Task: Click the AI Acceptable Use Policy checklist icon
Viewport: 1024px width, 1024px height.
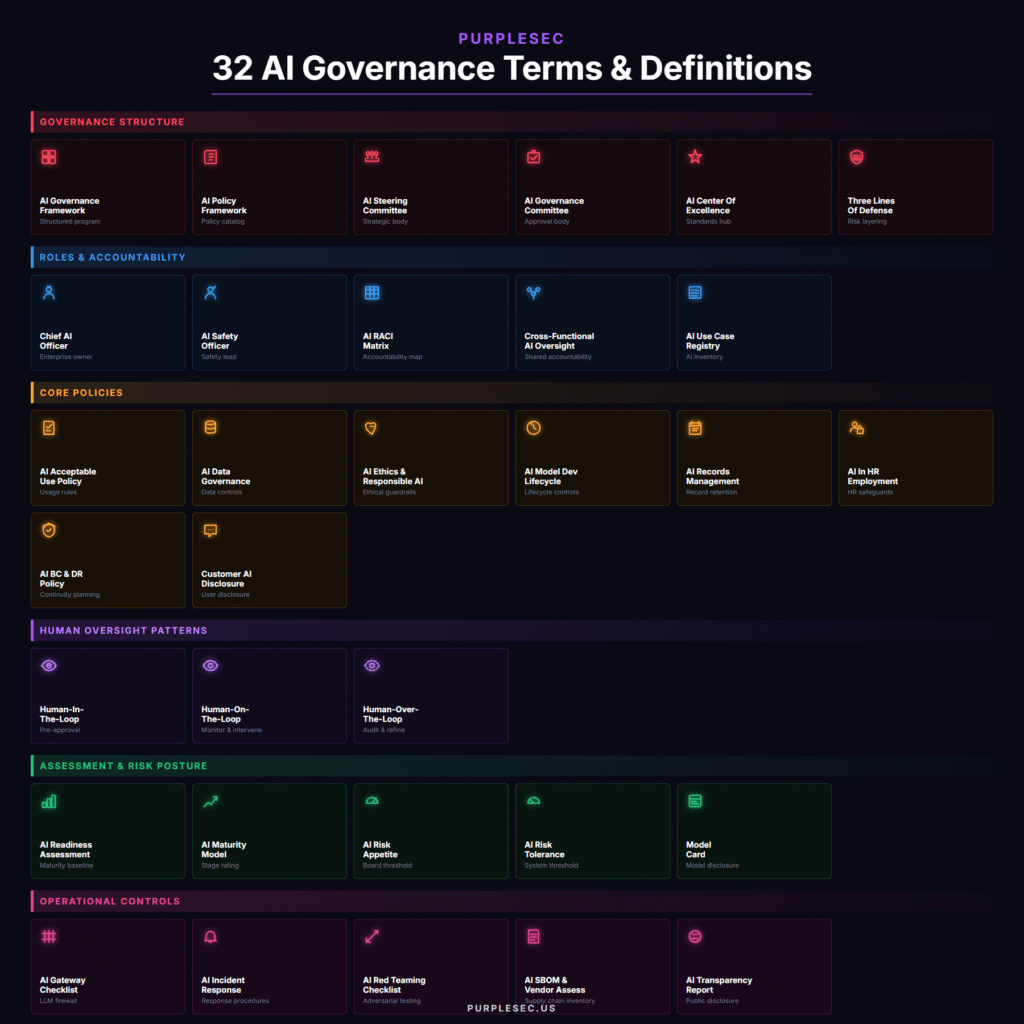Action: [x=49, y=428]
